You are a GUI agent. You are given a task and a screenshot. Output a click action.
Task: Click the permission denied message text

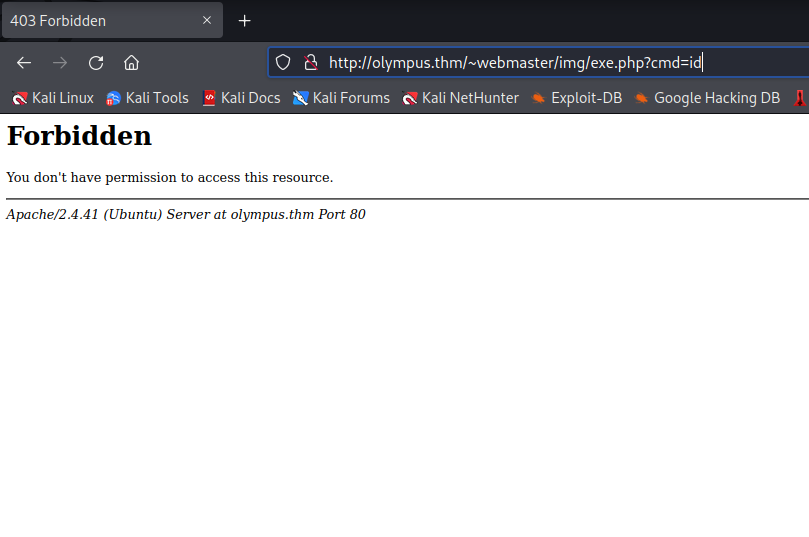pos(169,178)
